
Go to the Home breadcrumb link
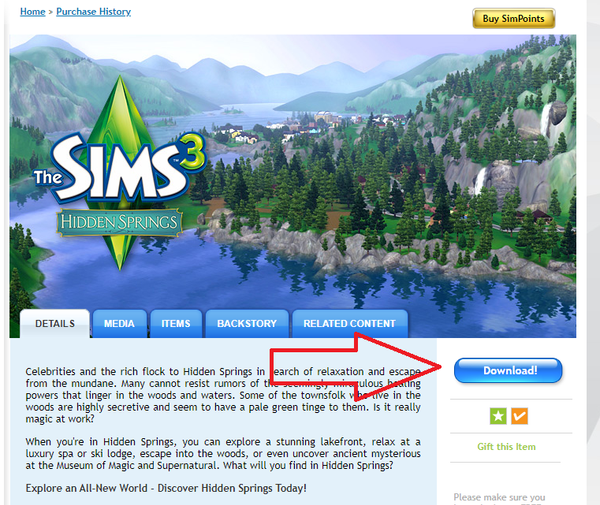pyautogui.click(x=33, y=12)
